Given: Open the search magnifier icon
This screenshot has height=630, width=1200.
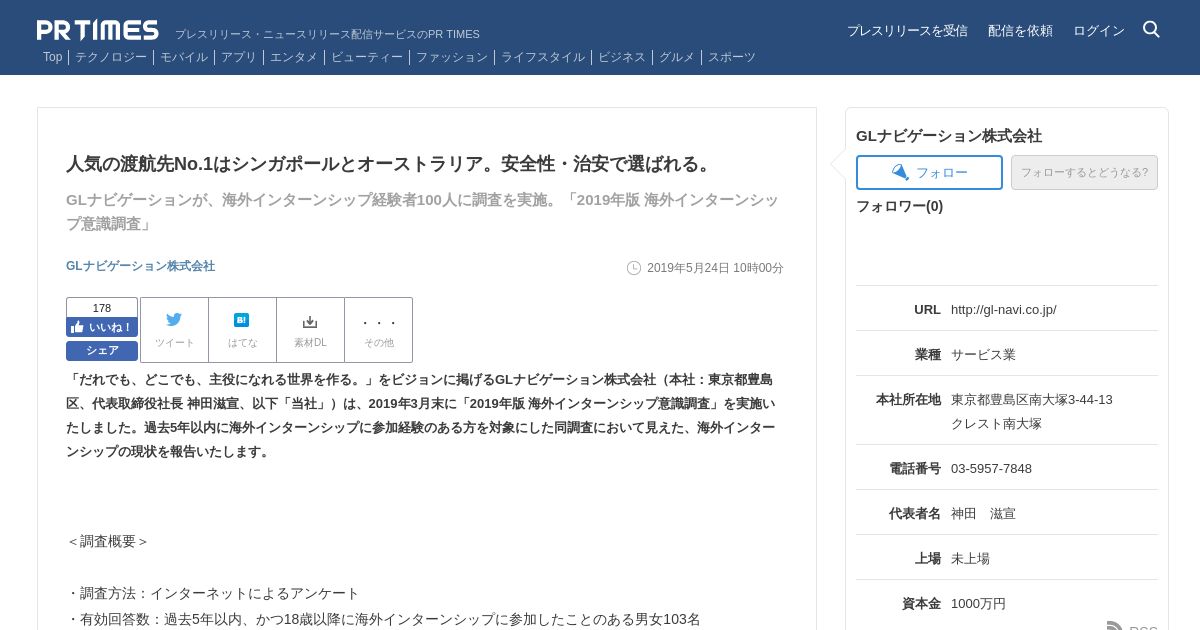Looking at the screenshot, I should (x=1151, y=29).
